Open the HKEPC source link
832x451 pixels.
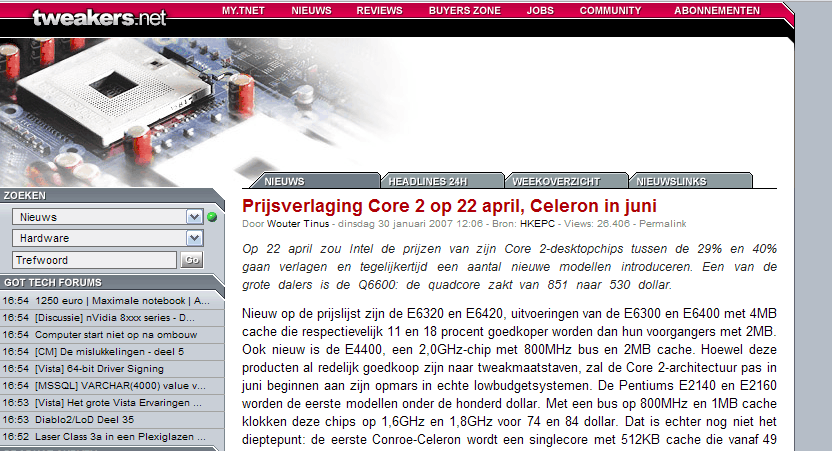[537, 224]
